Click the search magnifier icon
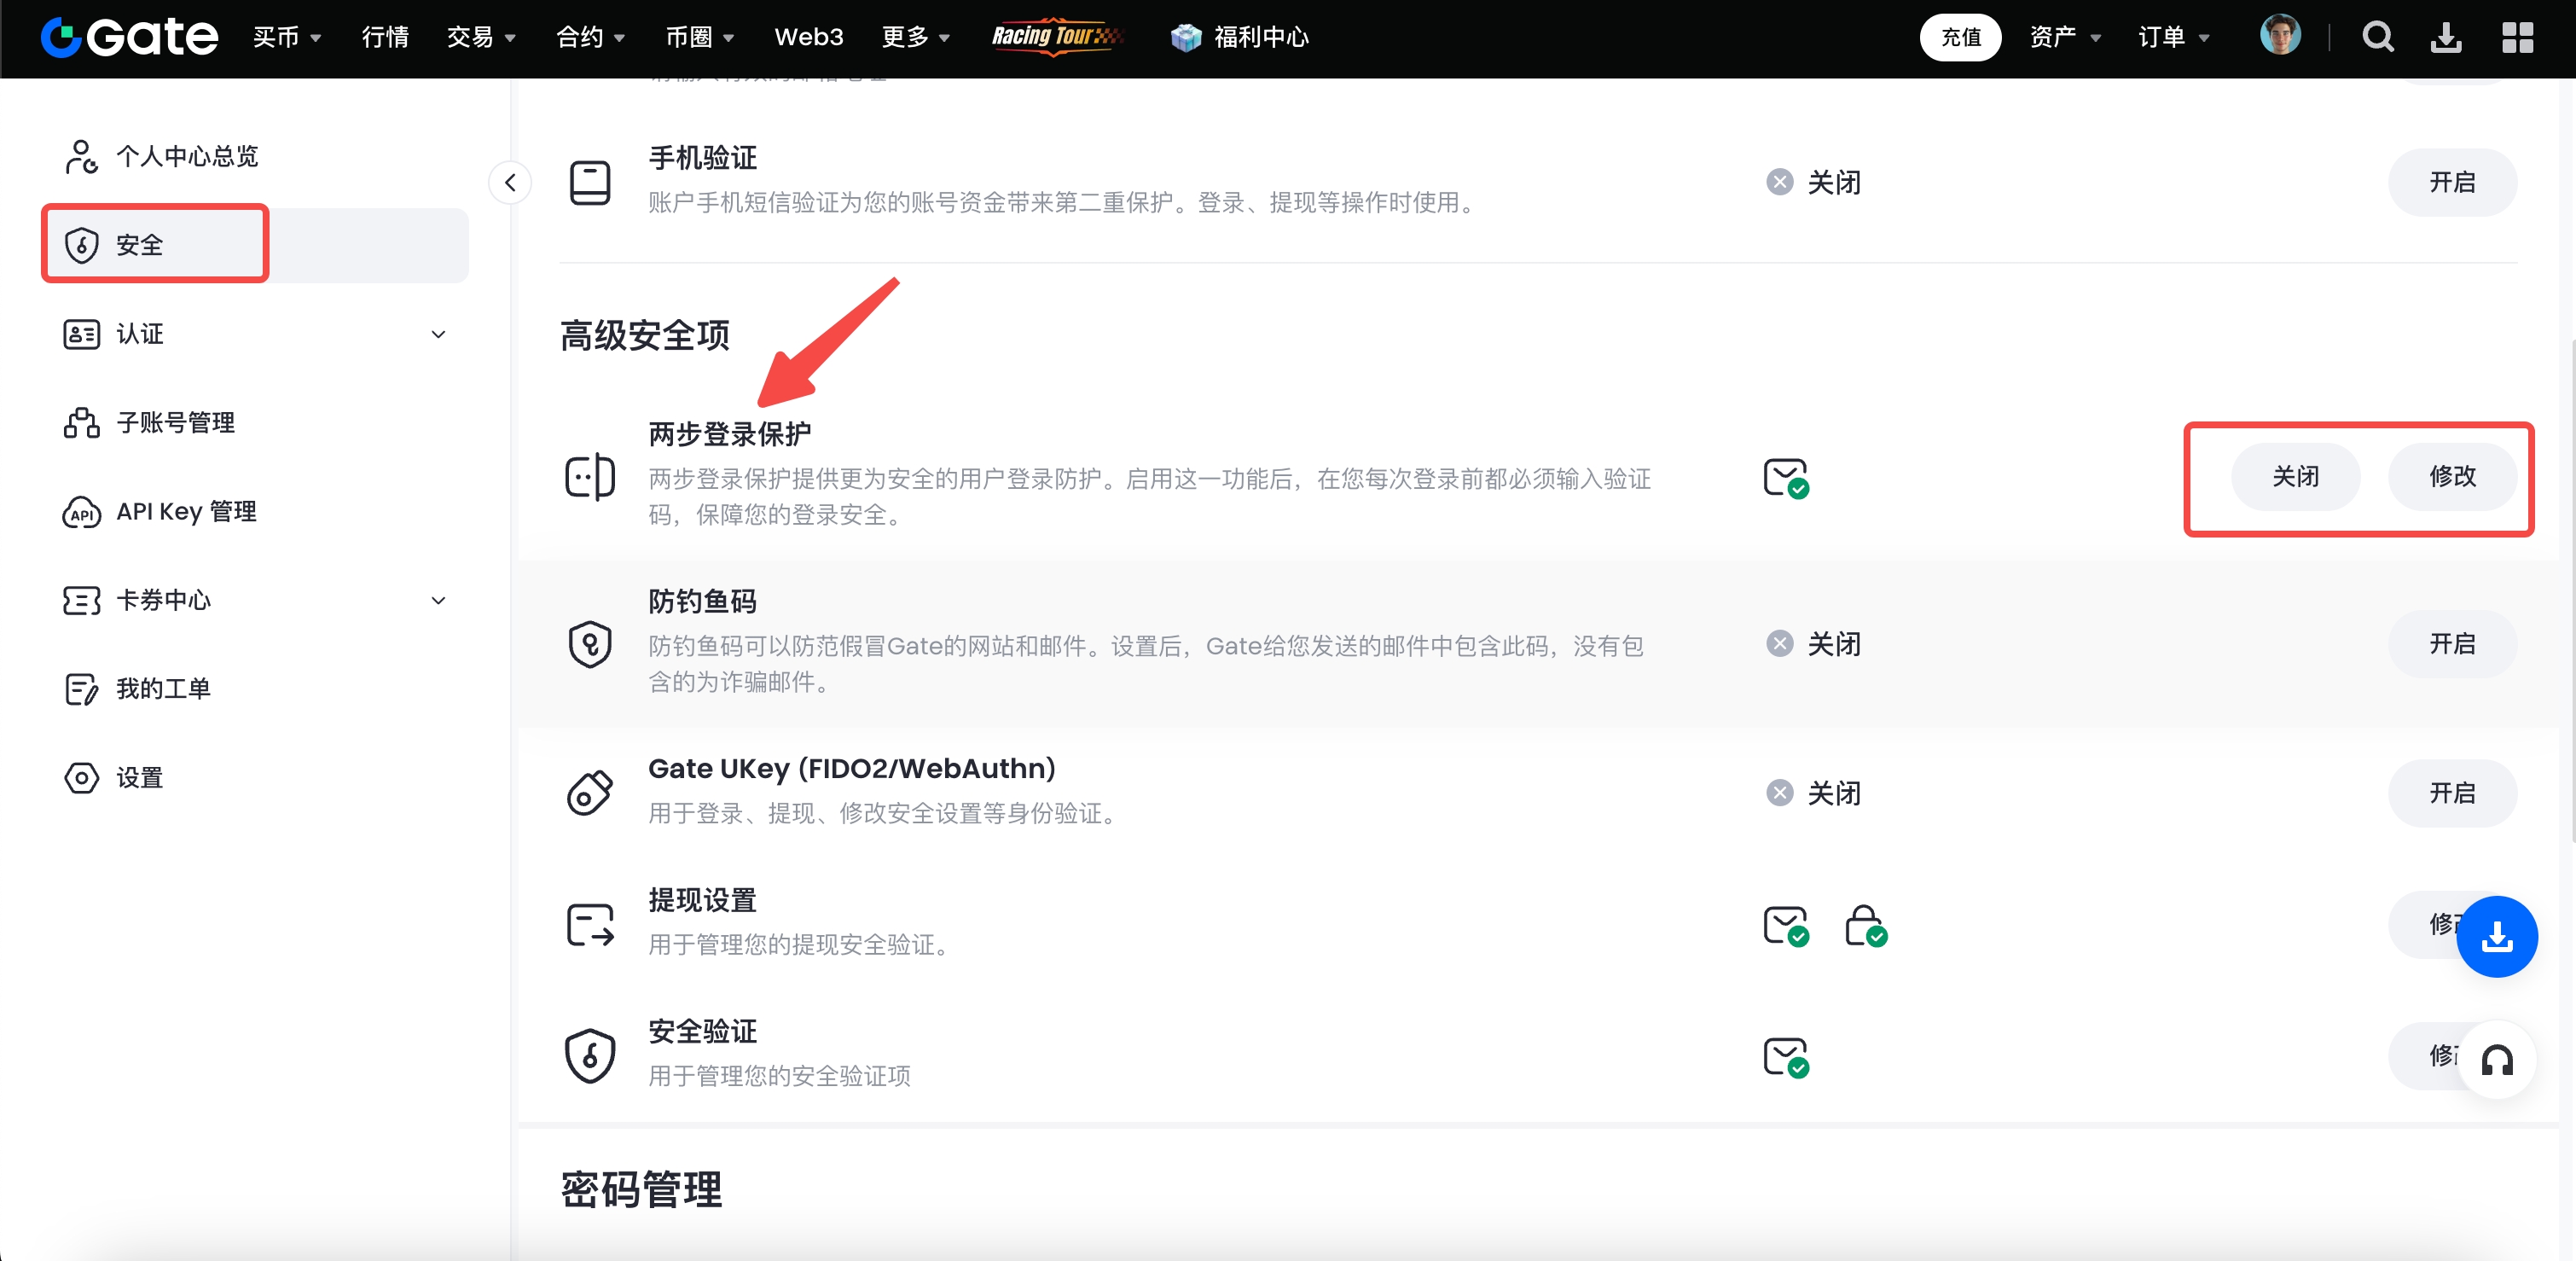2576x1261 pixels. click(2377, 38)
